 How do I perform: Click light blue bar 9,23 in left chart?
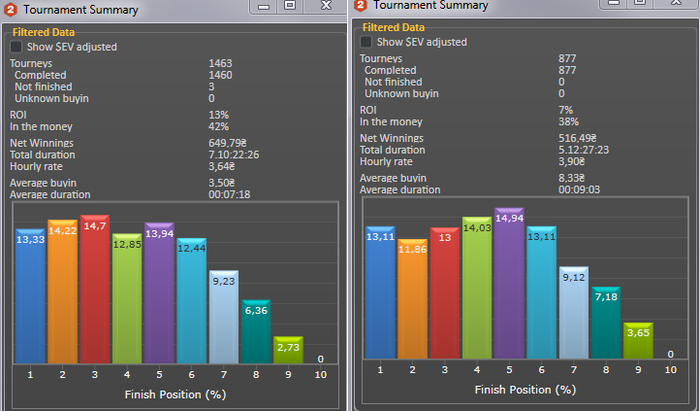(224, 317)
